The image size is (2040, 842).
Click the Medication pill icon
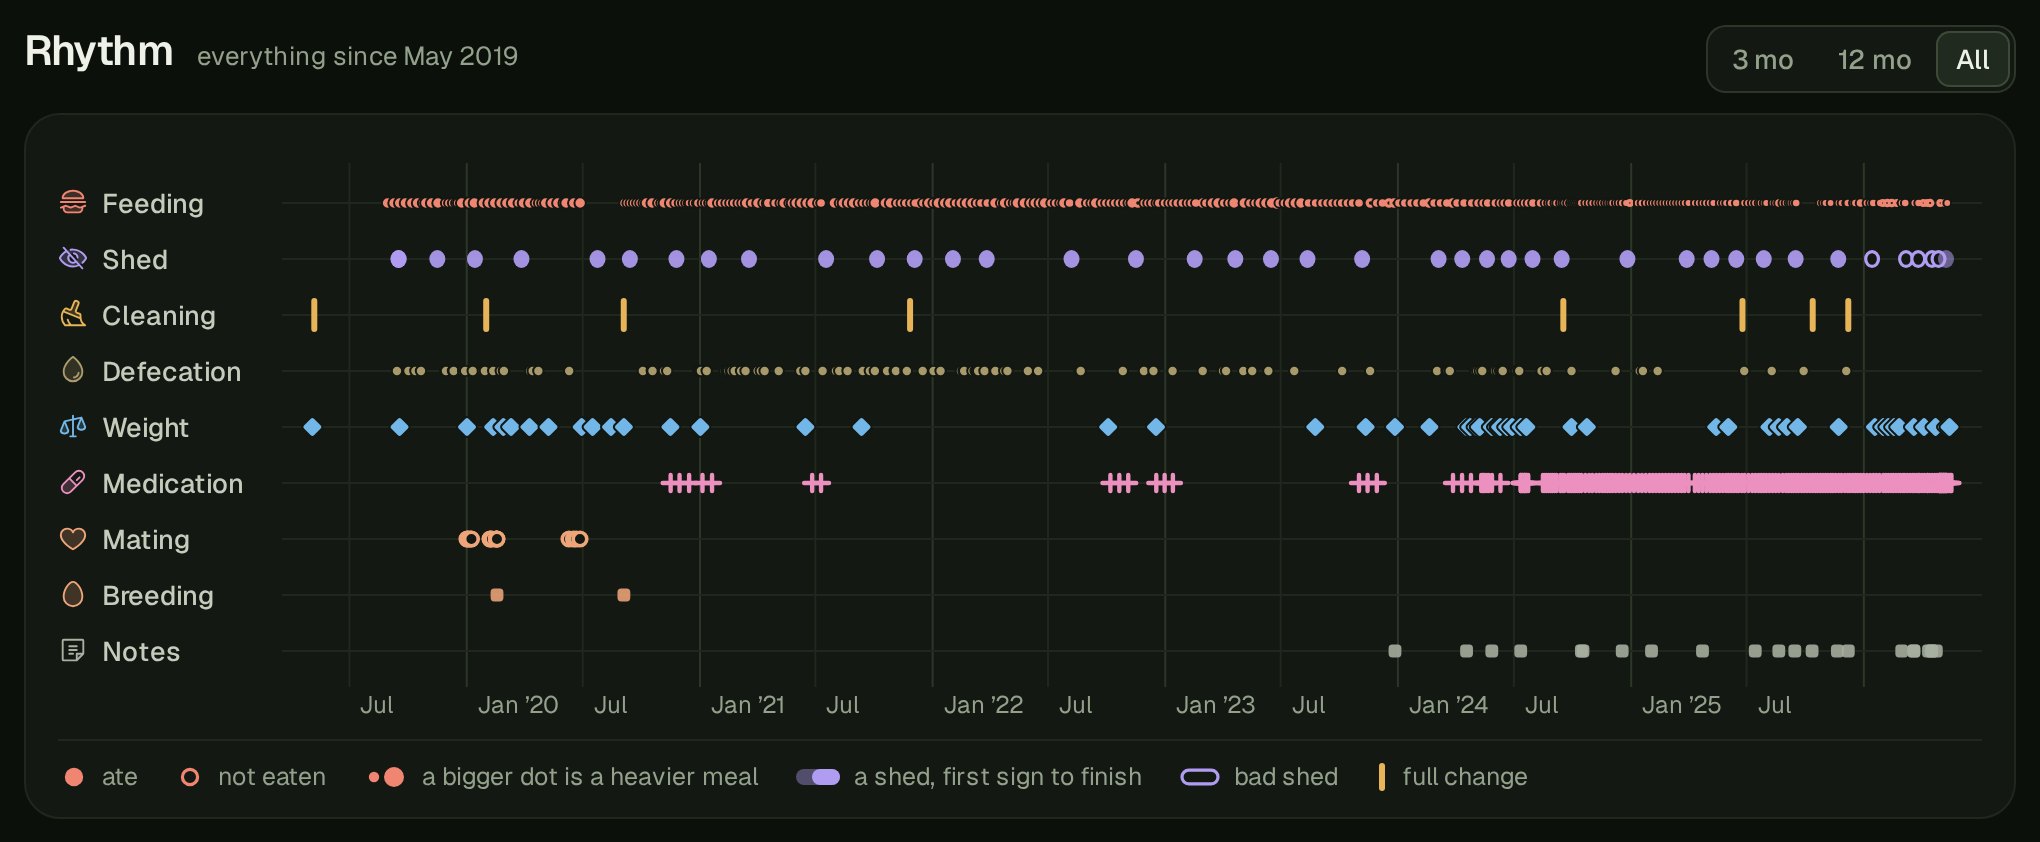point(73,483)
